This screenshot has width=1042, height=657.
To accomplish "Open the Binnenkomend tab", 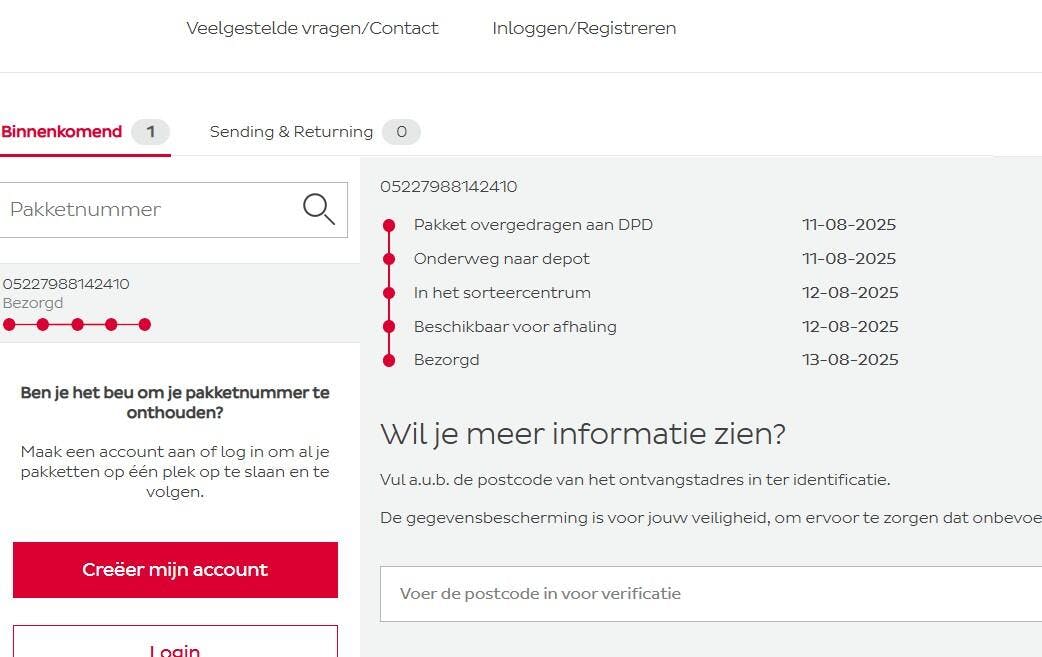I will [62, 132].
